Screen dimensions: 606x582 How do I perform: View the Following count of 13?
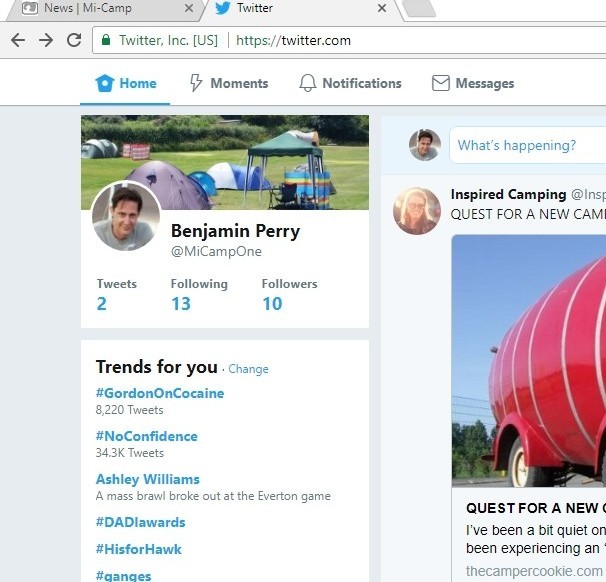point(181,303)
